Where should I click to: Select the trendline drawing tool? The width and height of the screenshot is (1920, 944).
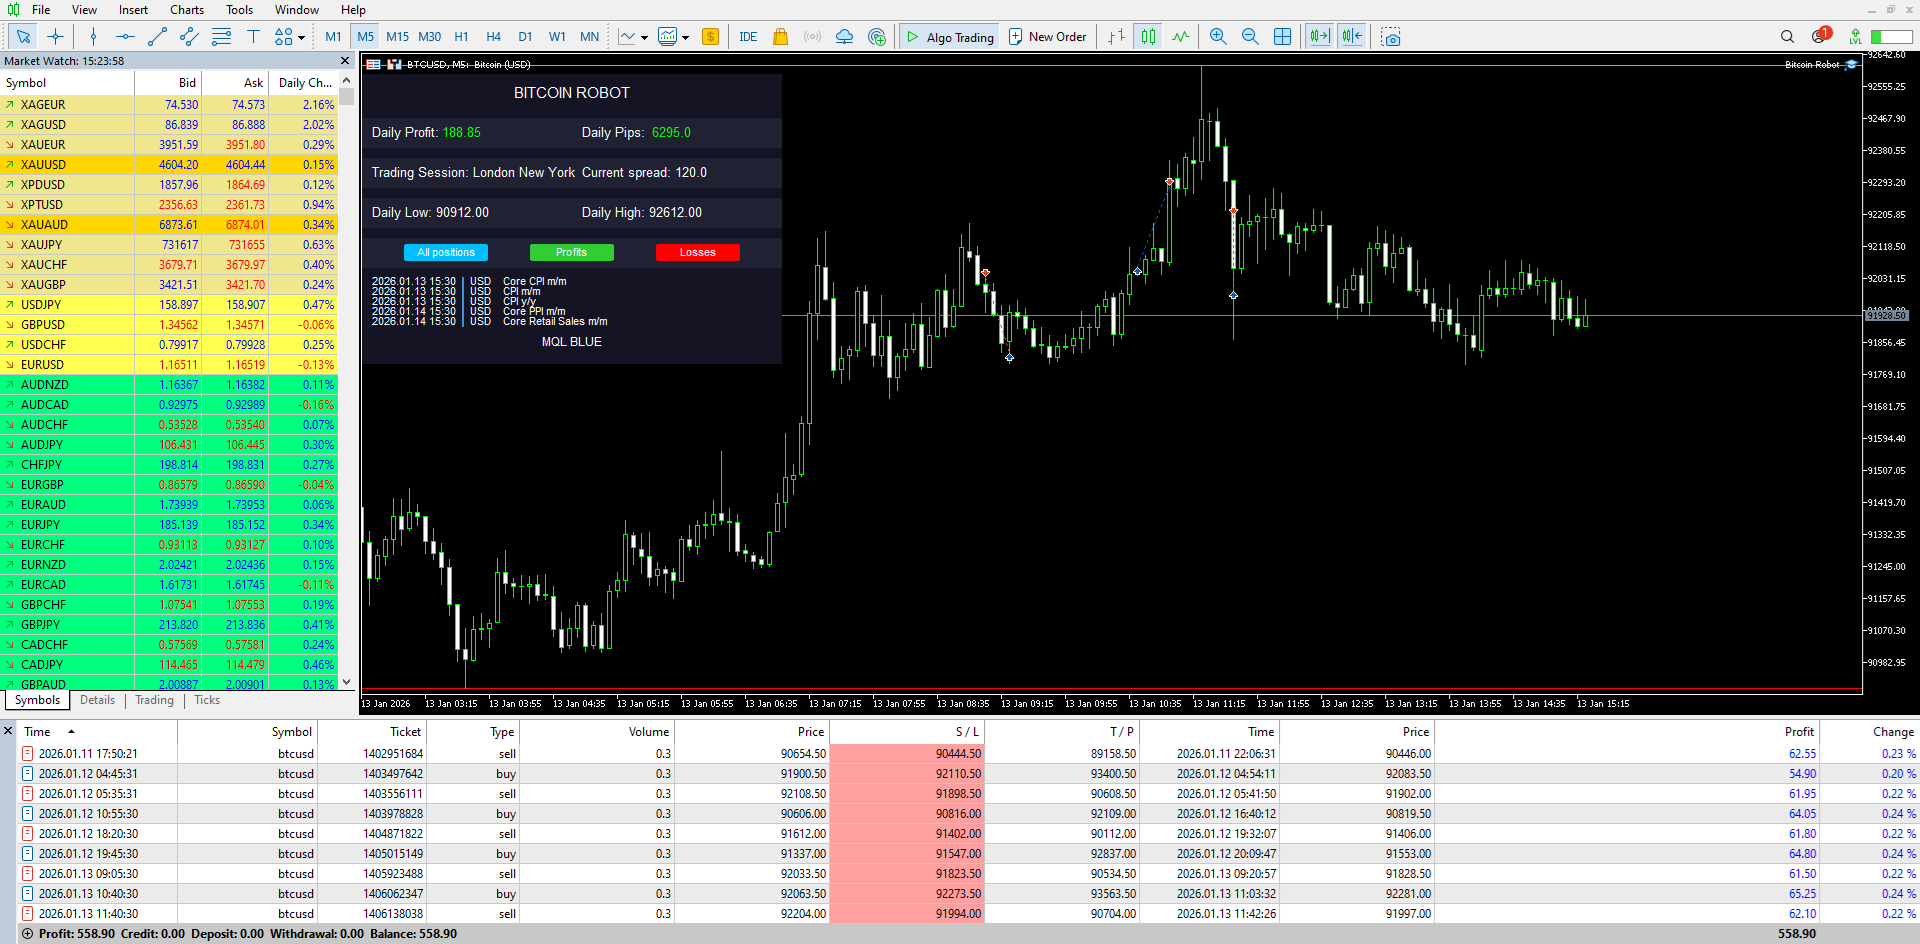(157, 37)
